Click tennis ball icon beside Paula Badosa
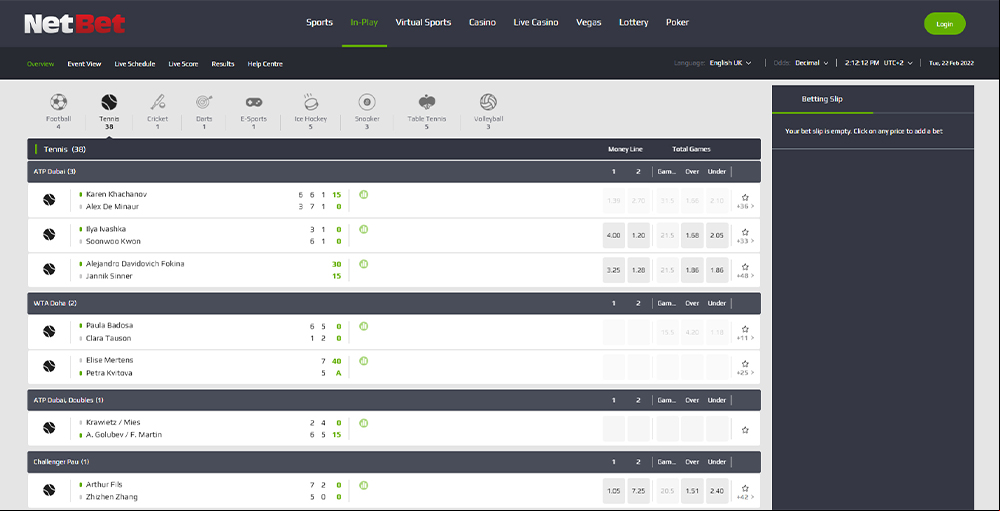The height and width of the screenshot is (511, 1000). (x=49, y=332)
